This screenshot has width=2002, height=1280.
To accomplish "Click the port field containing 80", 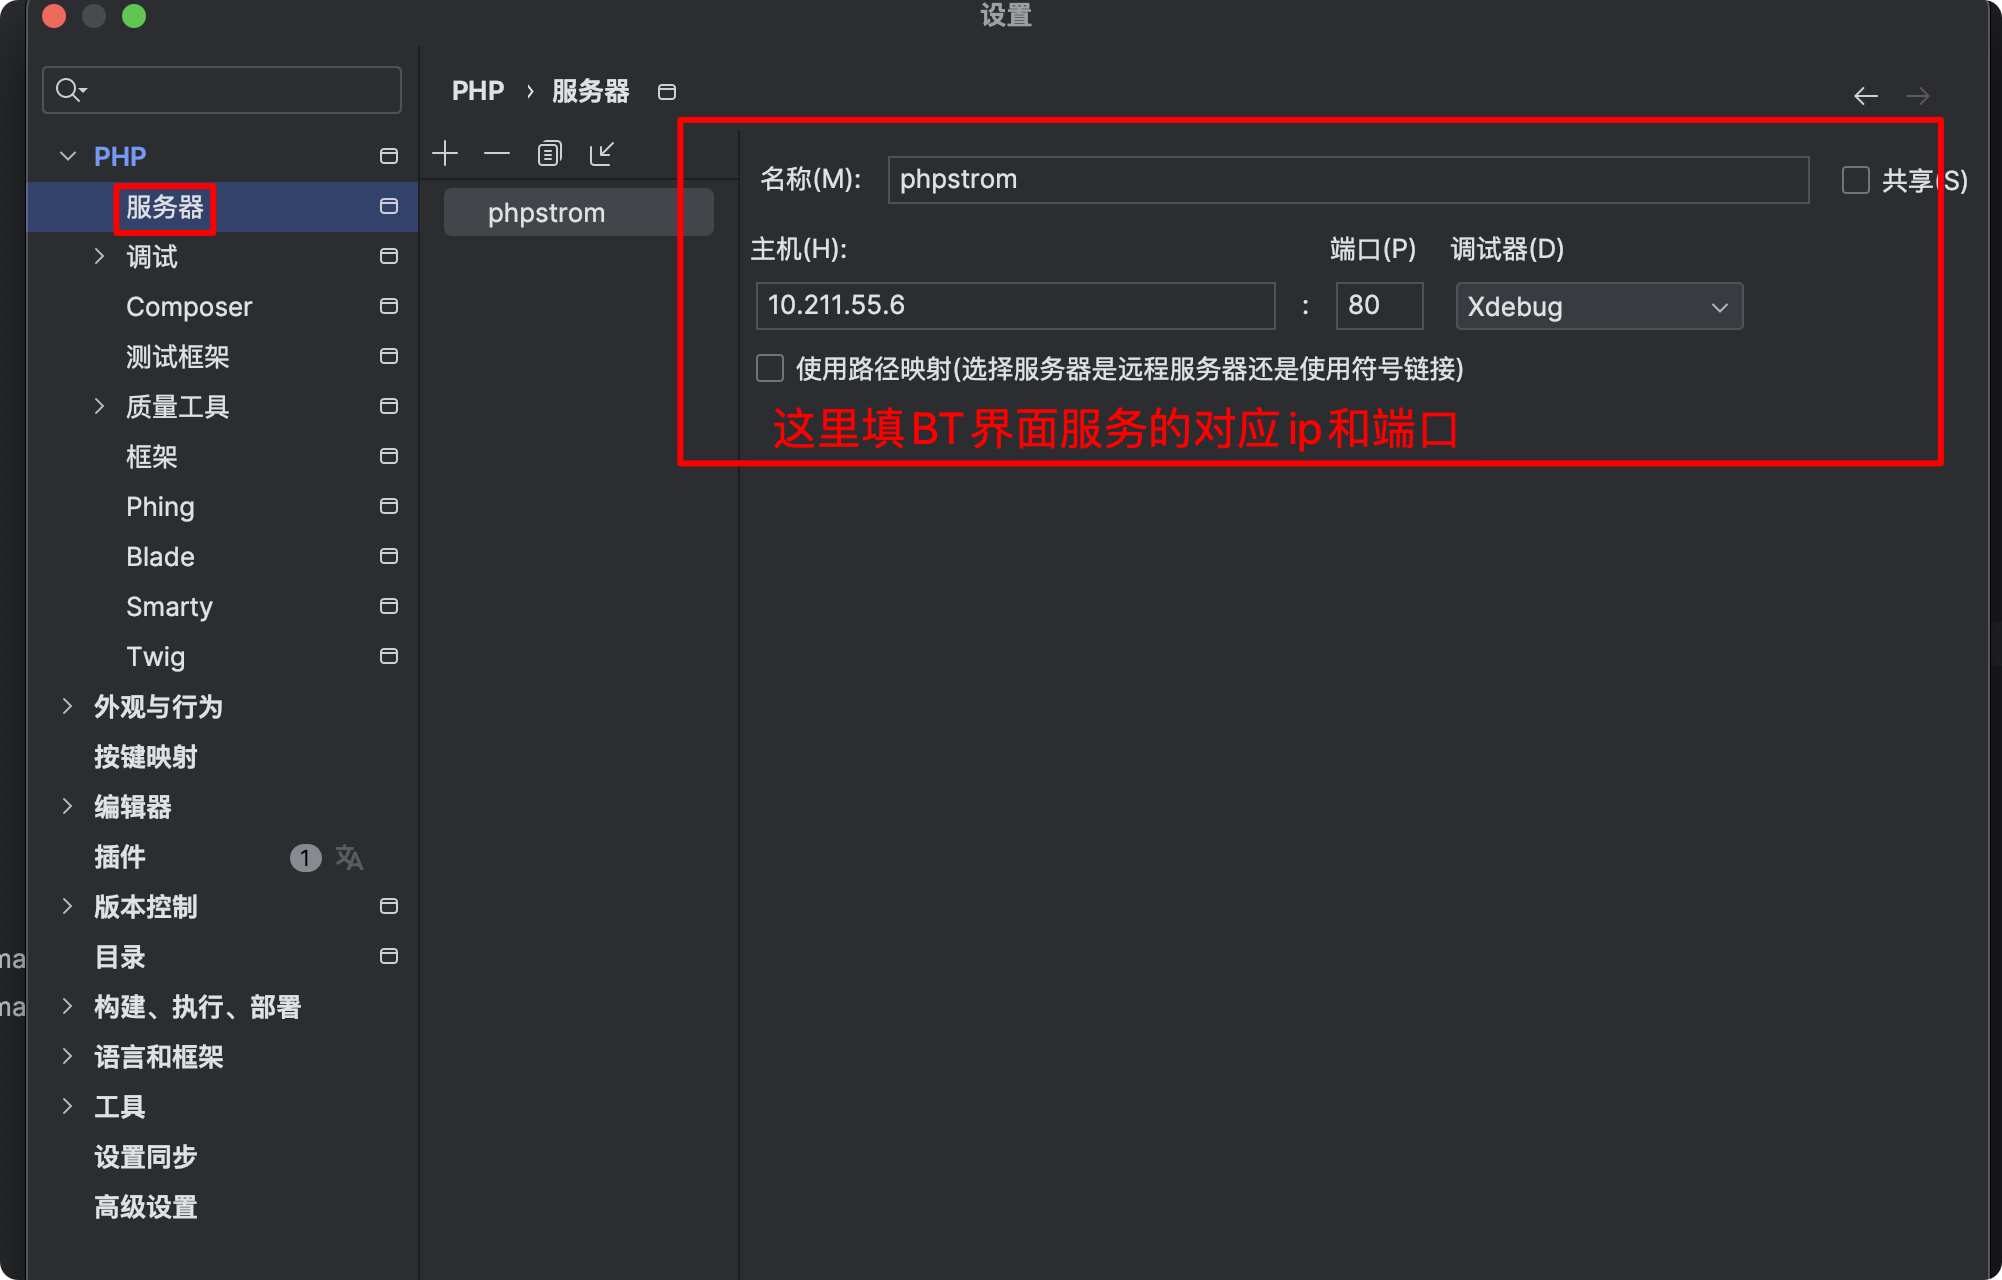I will click(x=1378, y=305).
